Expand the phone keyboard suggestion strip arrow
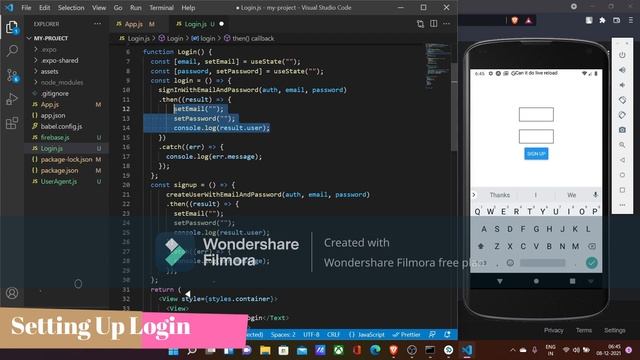640x360 pixels. tap(474, 195)
